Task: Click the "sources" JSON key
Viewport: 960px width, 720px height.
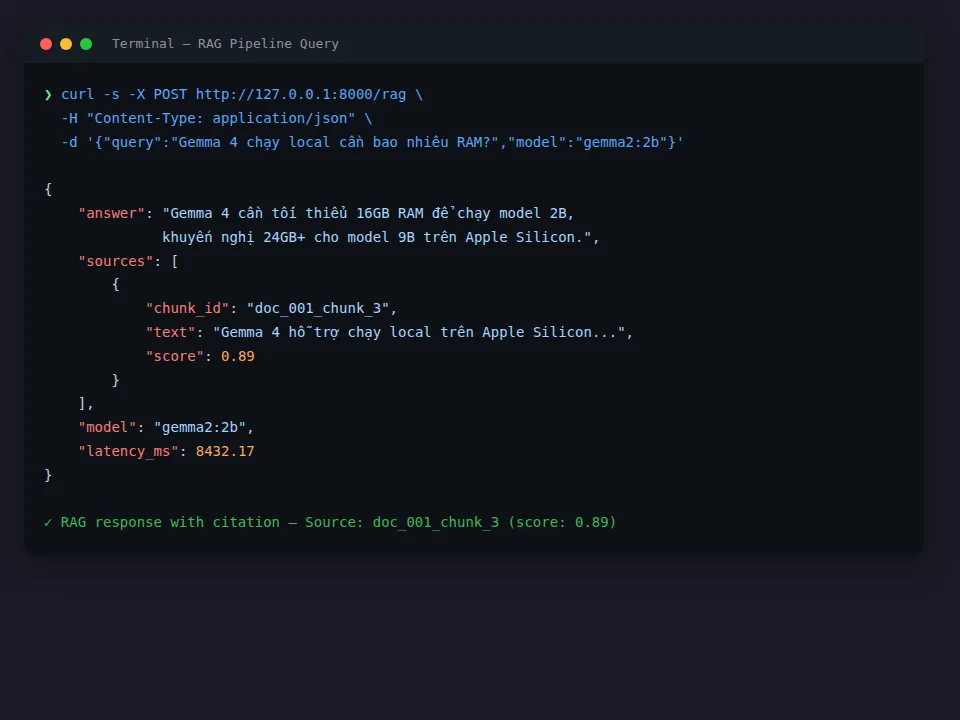Action: [116, 261]
